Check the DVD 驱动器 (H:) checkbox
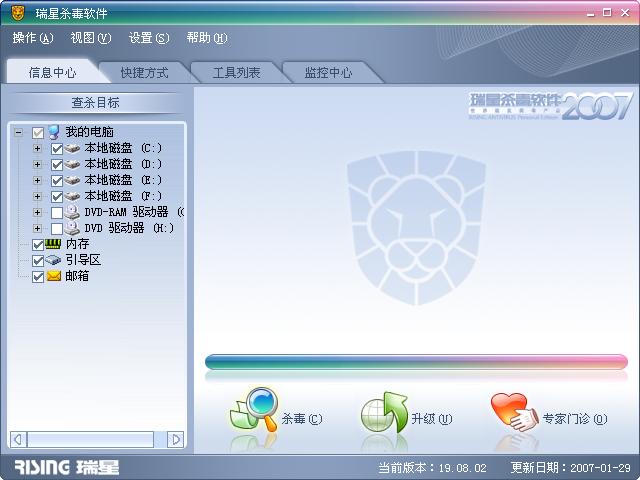640x480 pixels. point(57,228)
